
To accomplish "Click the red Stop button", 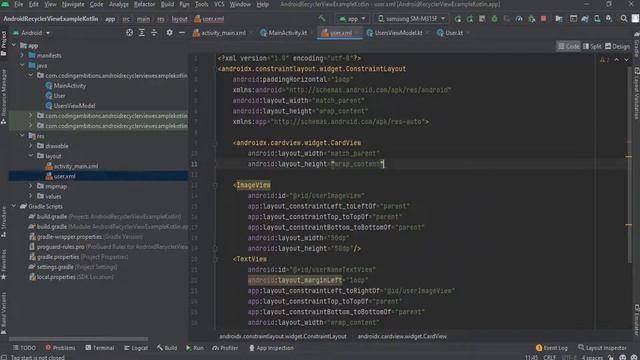I will pyautogui.click(x=544, y=19).
